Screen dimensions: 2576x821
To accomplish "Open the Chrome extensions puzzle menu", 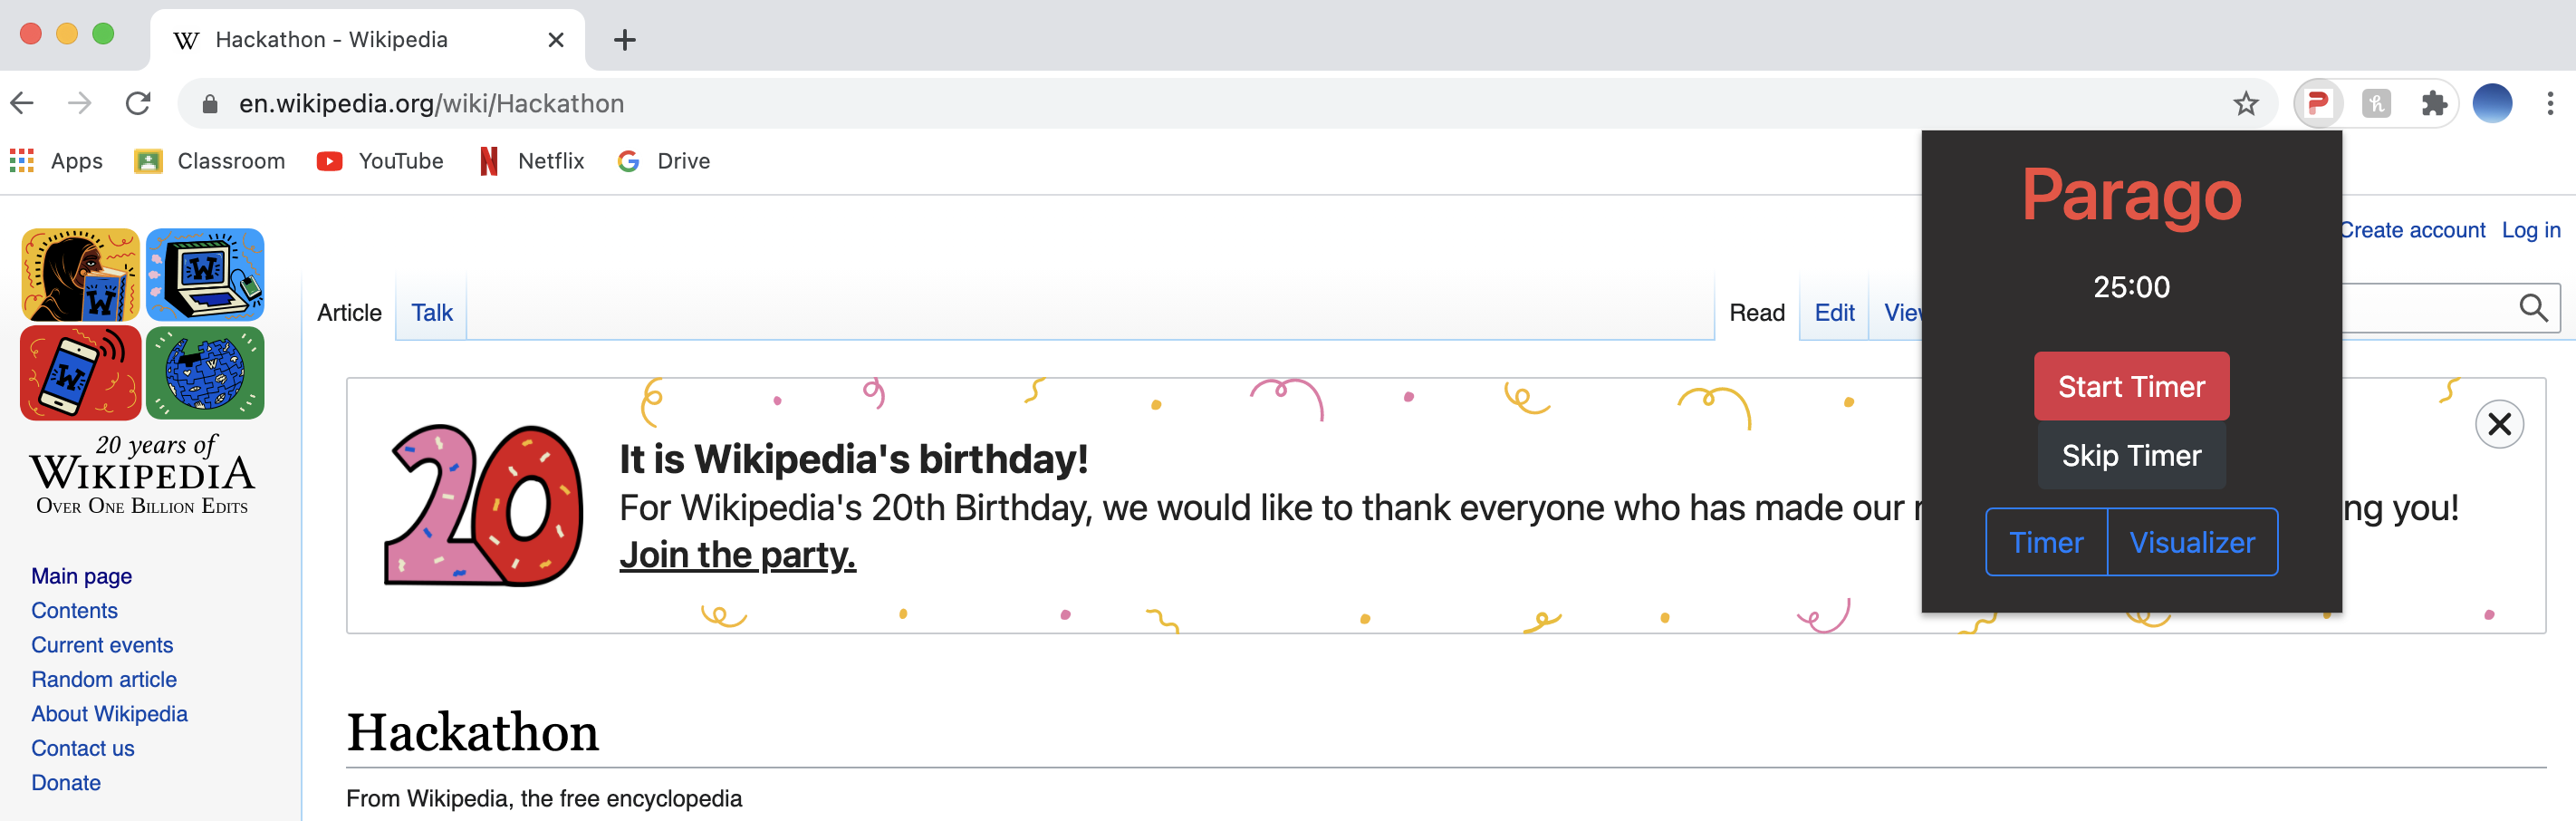I will [x=2433, y=103].
